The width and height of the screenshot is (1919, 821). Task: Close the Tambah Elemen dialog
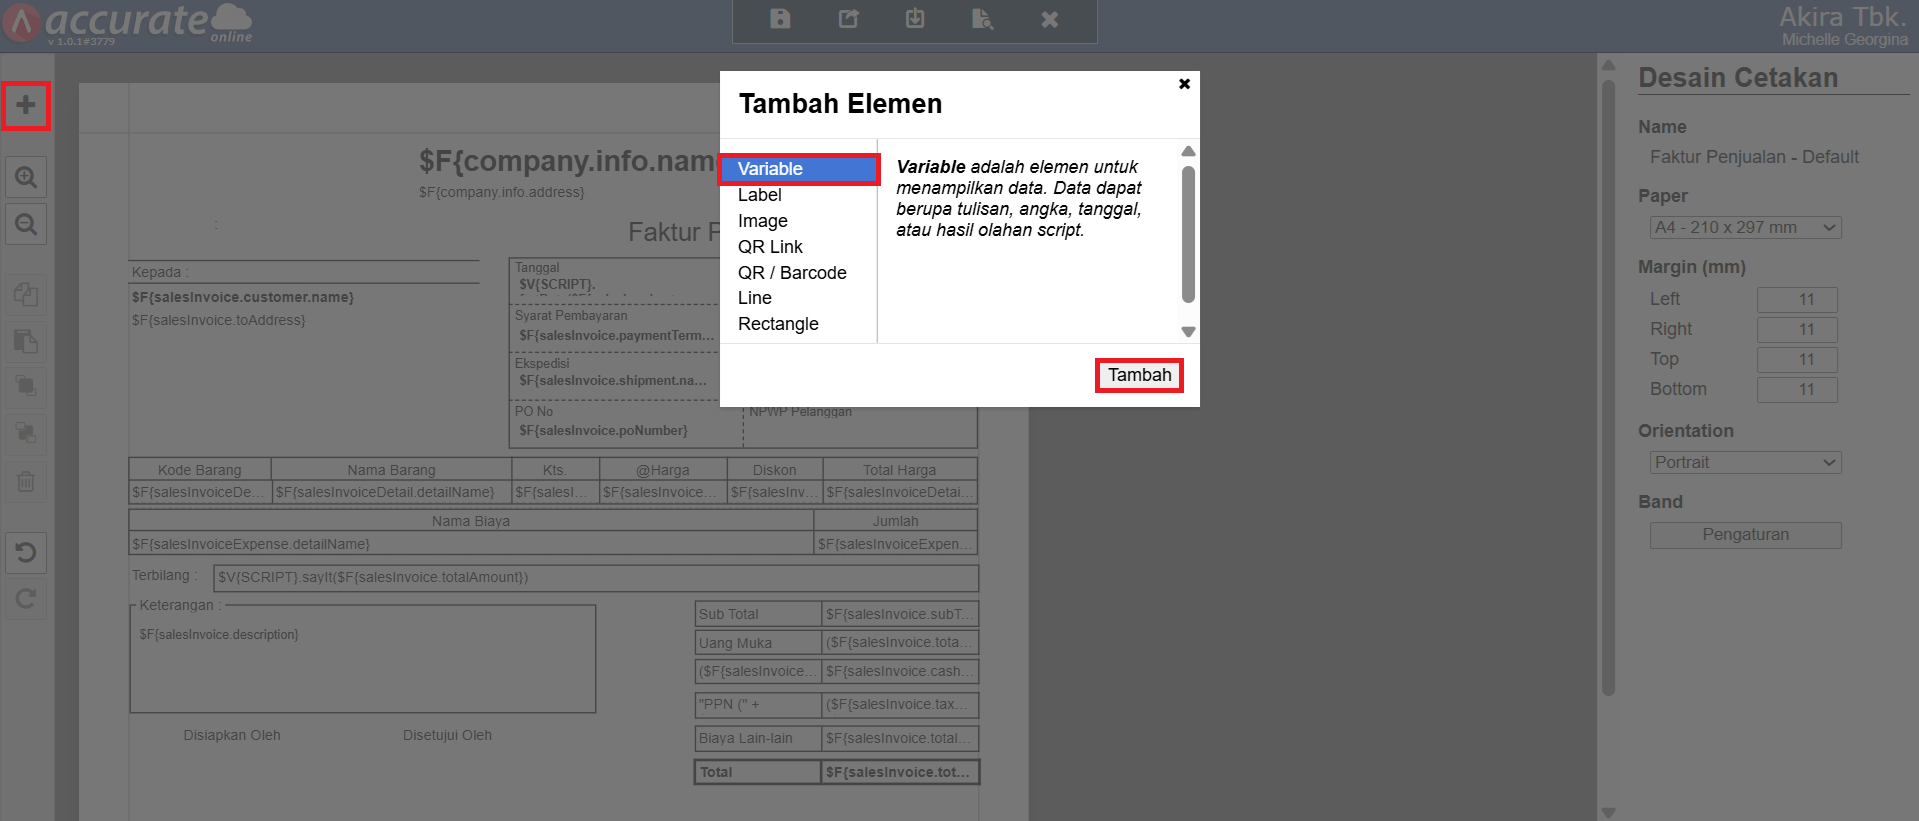pos(1184,84)
